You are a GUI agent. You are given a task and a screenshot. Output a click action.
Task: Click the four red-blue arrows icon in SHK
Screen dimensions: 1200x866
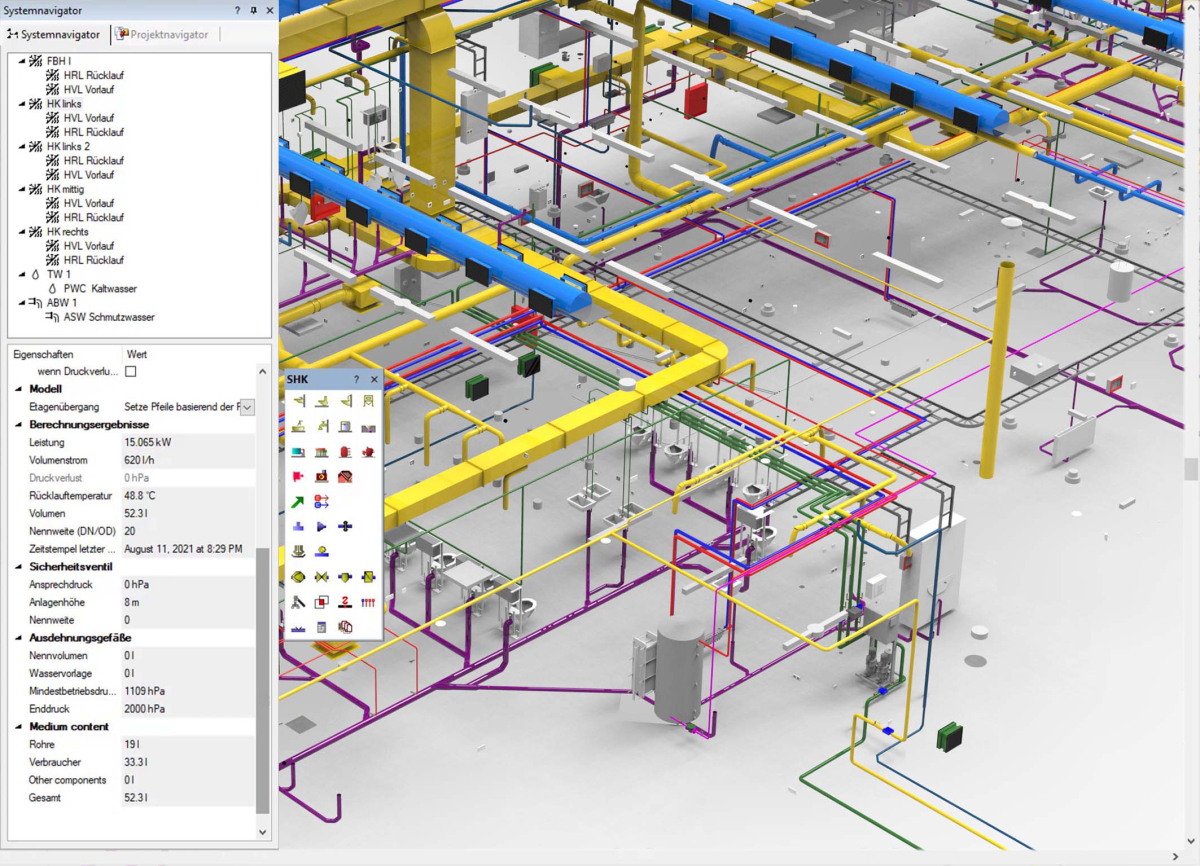coord(368,602)
